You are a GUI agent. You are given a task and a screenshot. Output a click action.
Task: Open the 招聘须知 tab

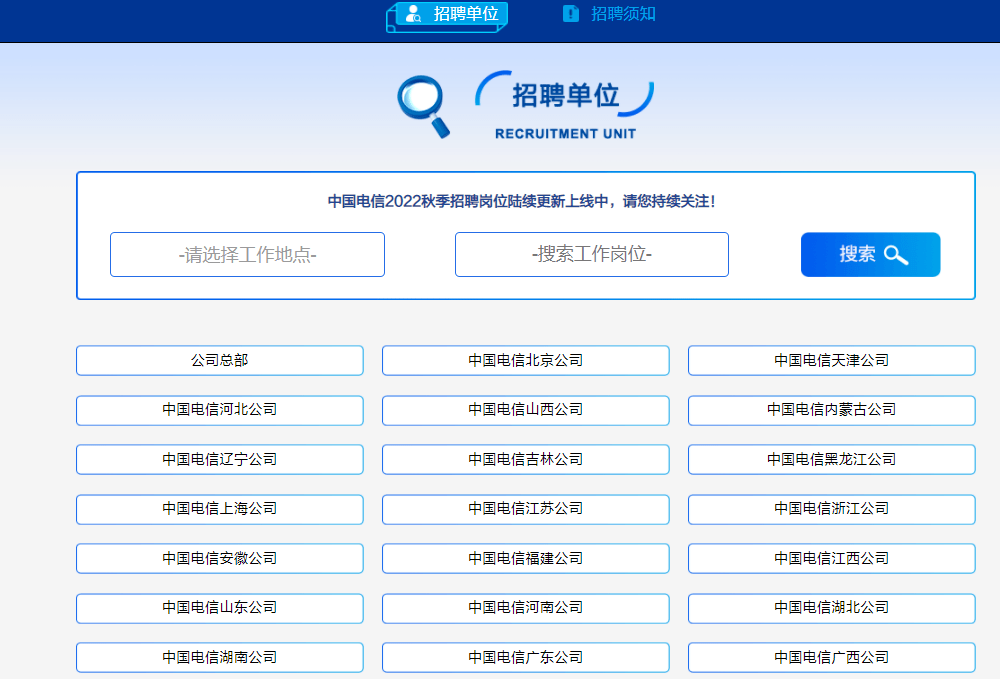click(609, 14)
